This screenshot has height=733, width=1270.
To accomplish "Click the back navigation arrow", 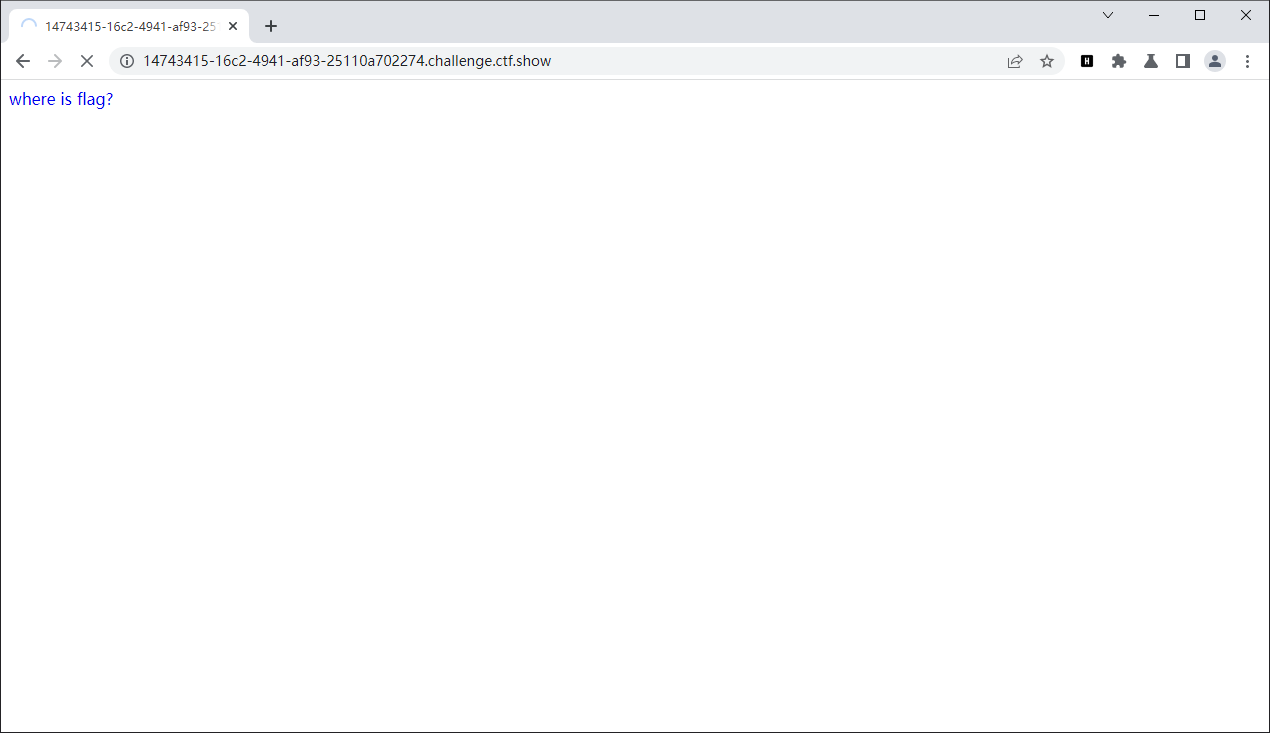I will point(23,61).
